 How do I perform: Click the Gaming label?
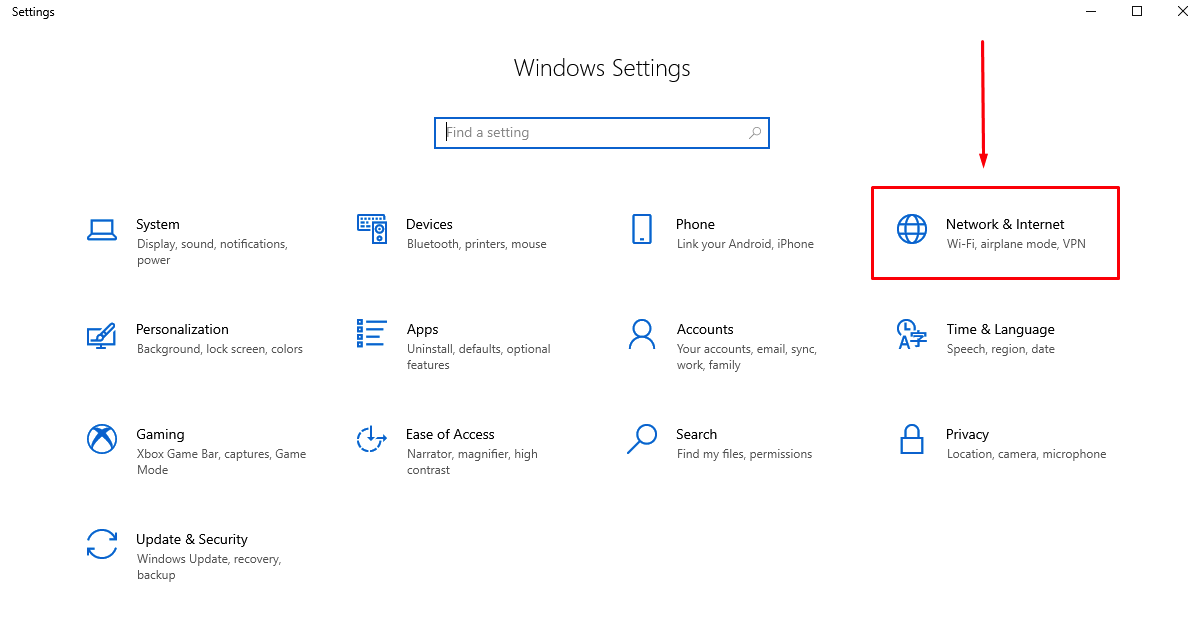pyautogui.click(x=160, y=434)
